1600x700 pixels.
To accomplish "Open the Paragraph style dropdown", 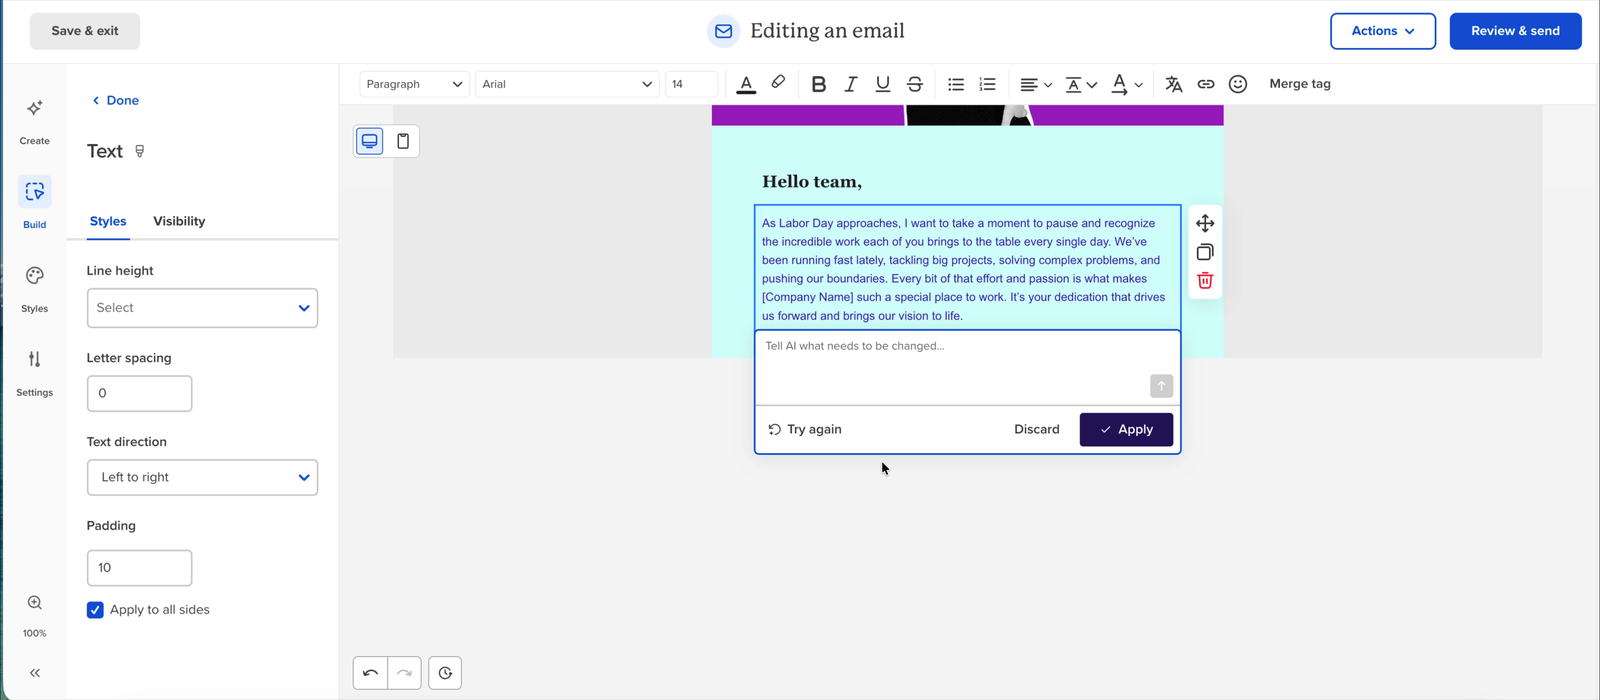I will pyautogui.click(x=414, y=84).
